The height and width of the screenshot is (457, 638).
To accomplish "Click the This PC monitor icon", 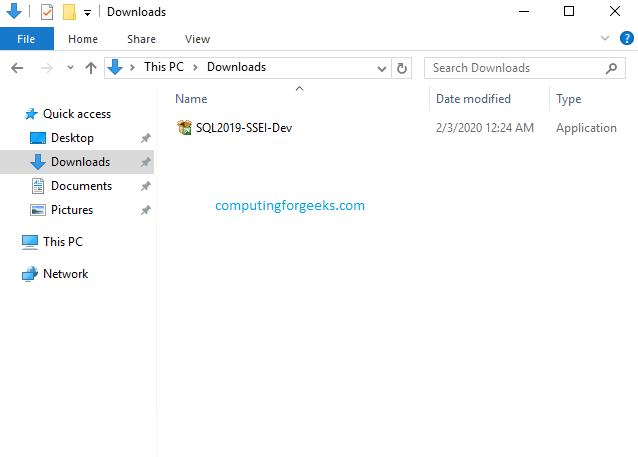I will (30, 242).
